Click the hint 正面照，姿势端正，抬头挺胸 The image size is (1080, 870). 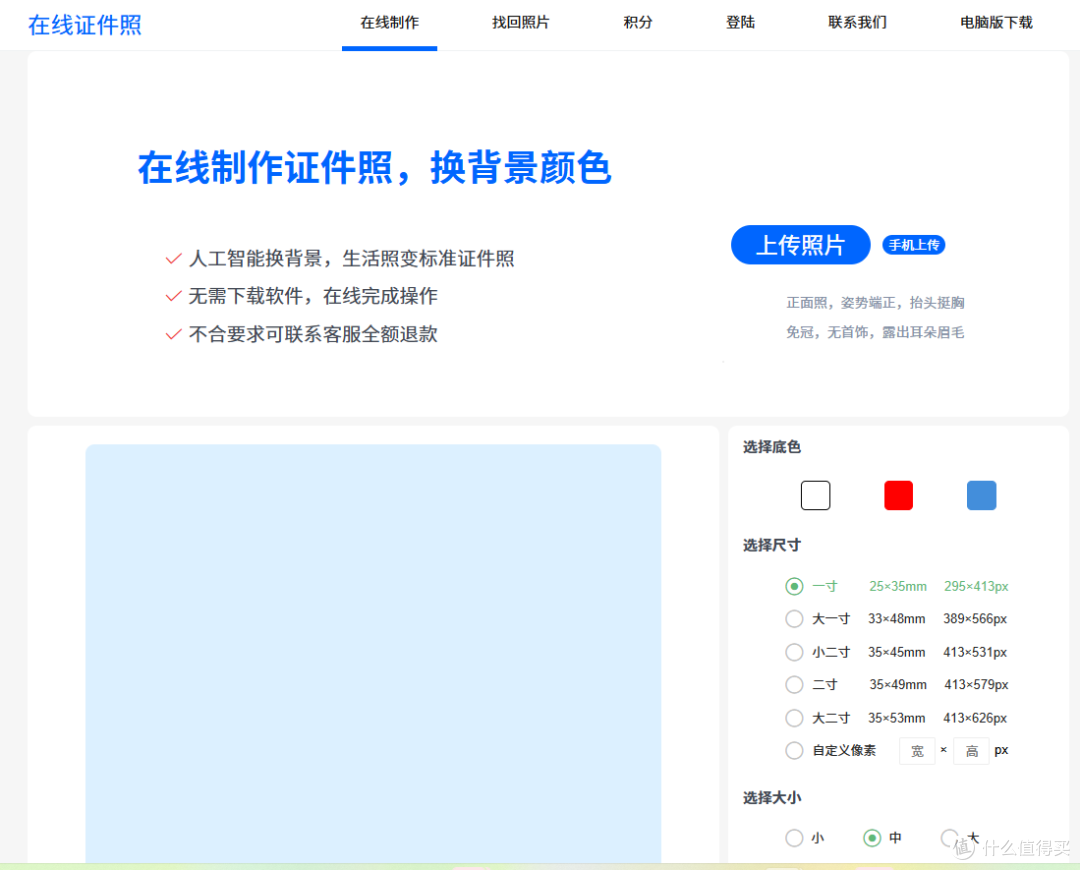coord(875,302)
